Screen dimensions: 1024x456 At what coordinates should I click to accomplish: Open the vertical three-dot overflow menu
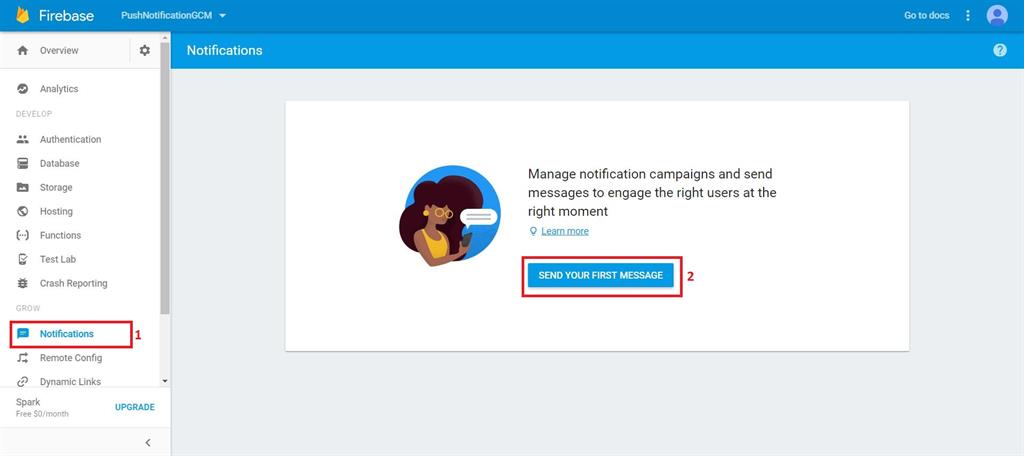coord(967,15)
